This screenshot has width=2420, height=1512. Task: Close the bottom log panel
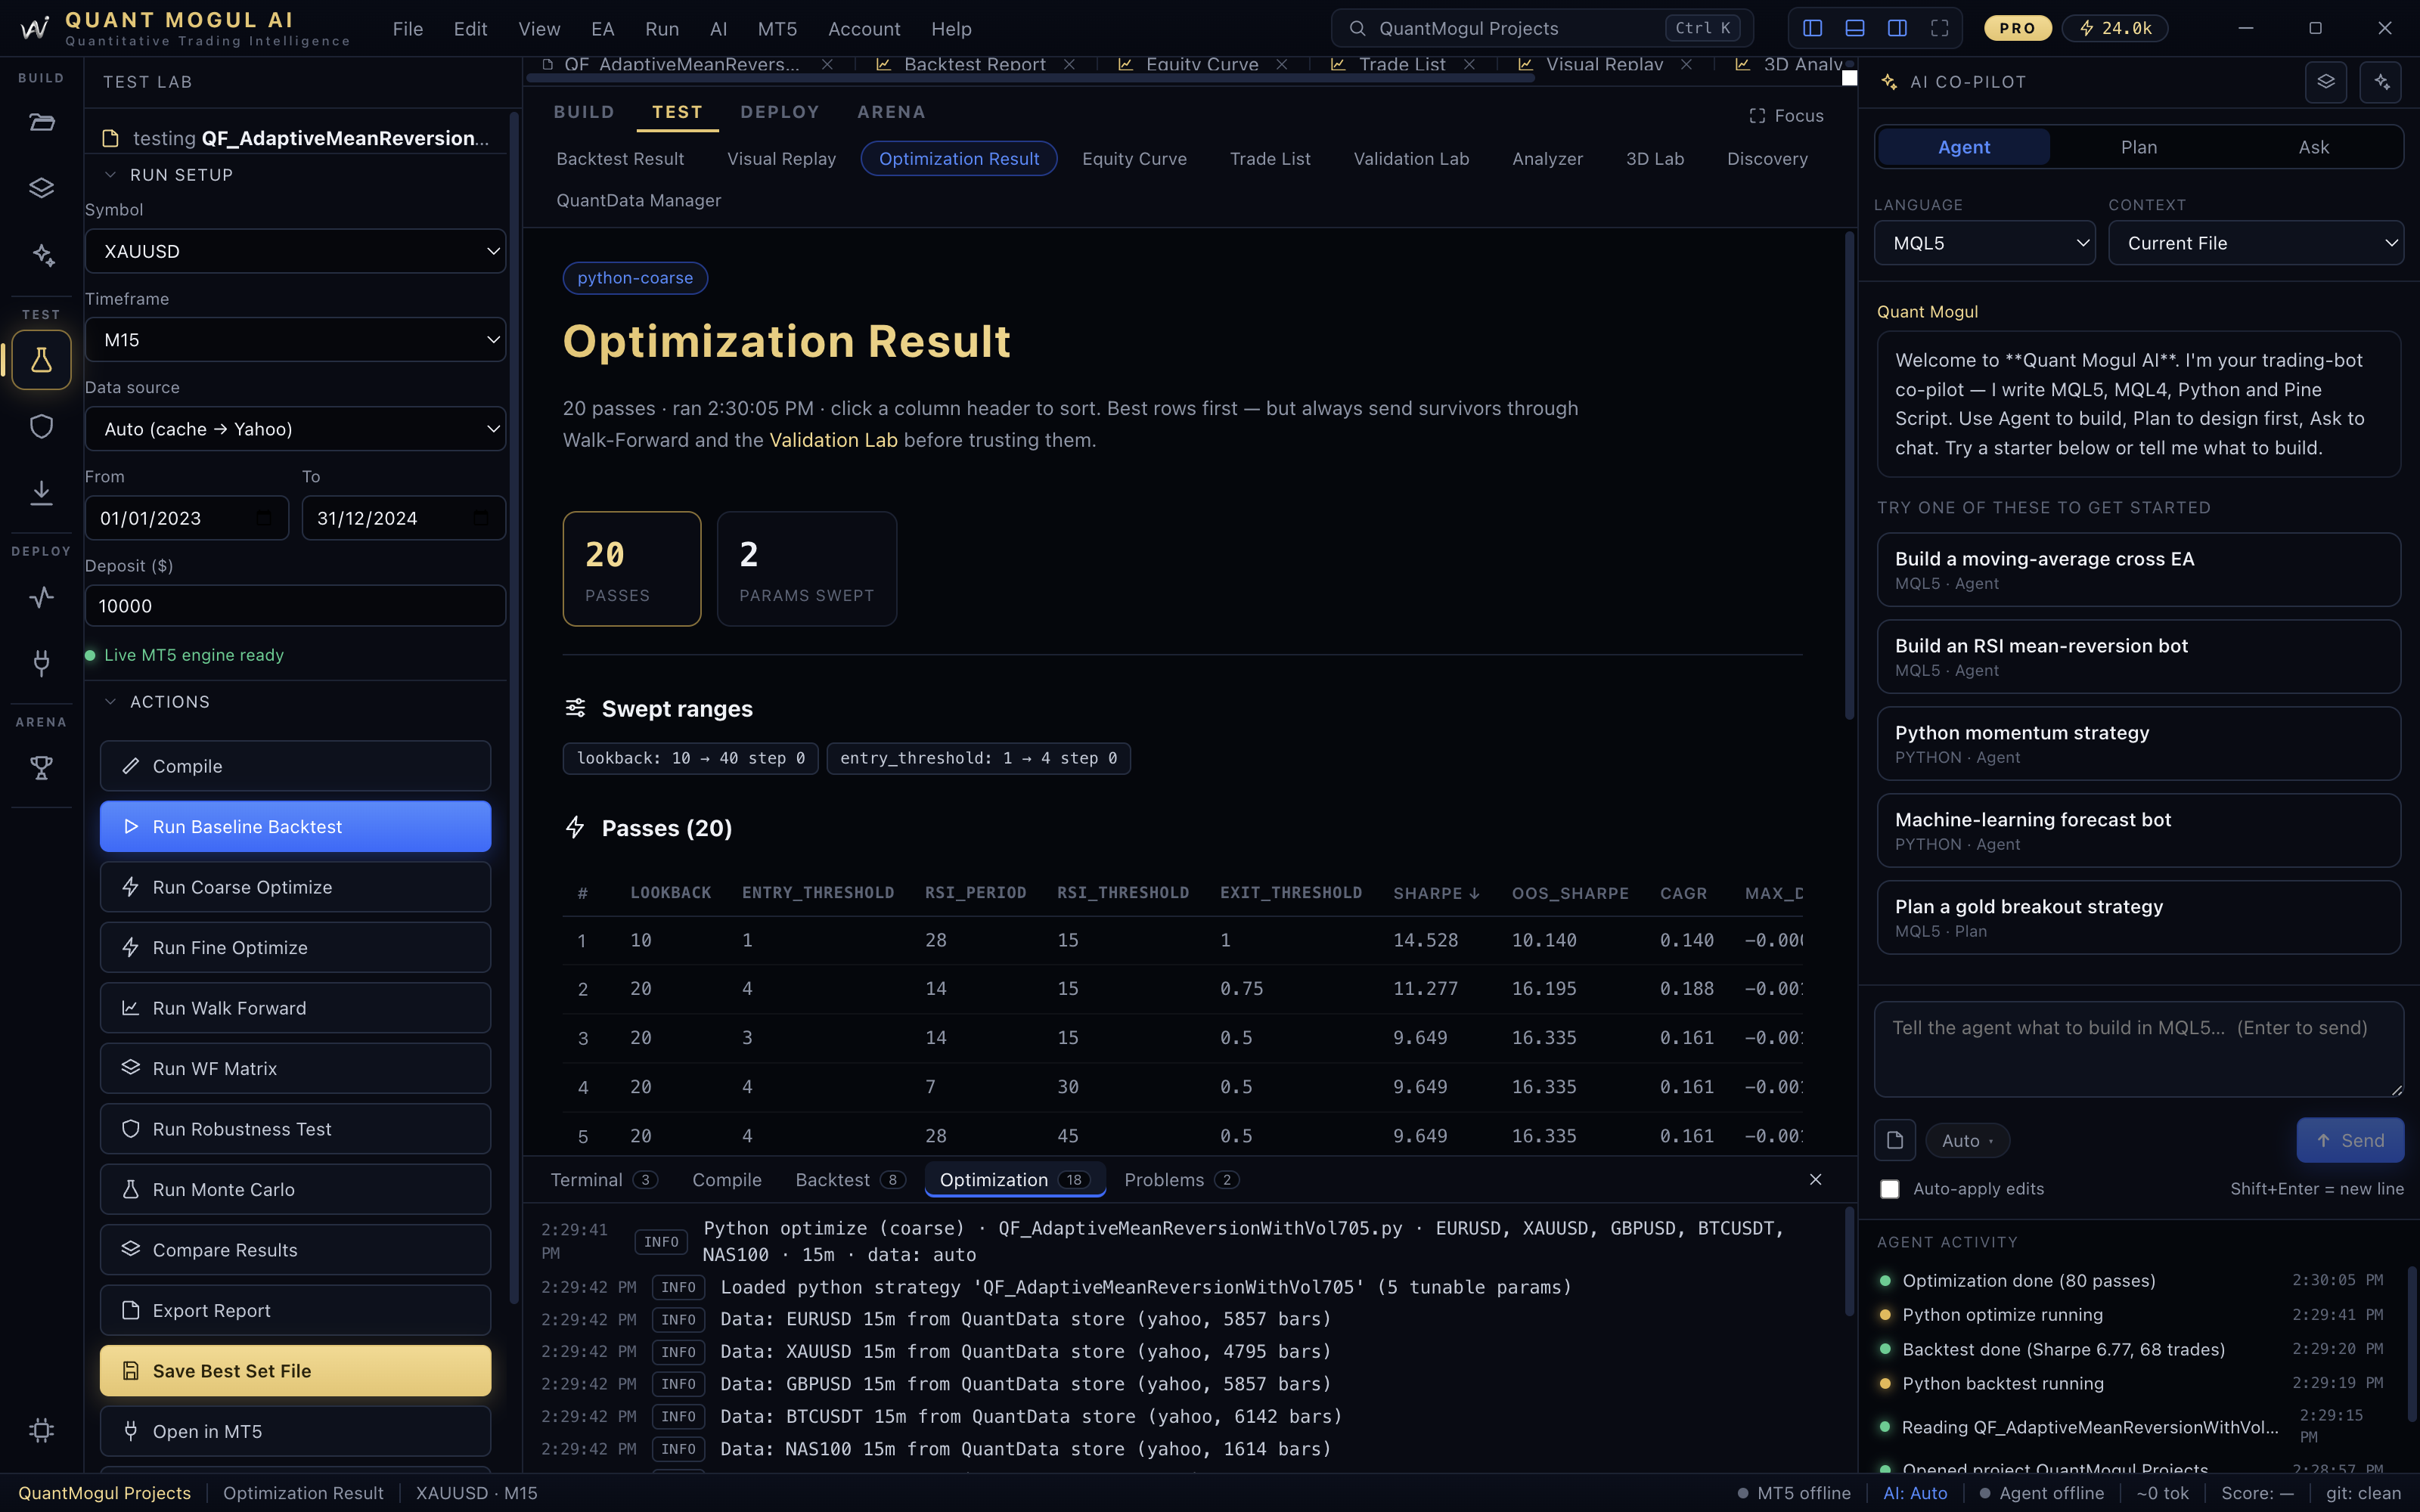(x=1815, y=1180)
